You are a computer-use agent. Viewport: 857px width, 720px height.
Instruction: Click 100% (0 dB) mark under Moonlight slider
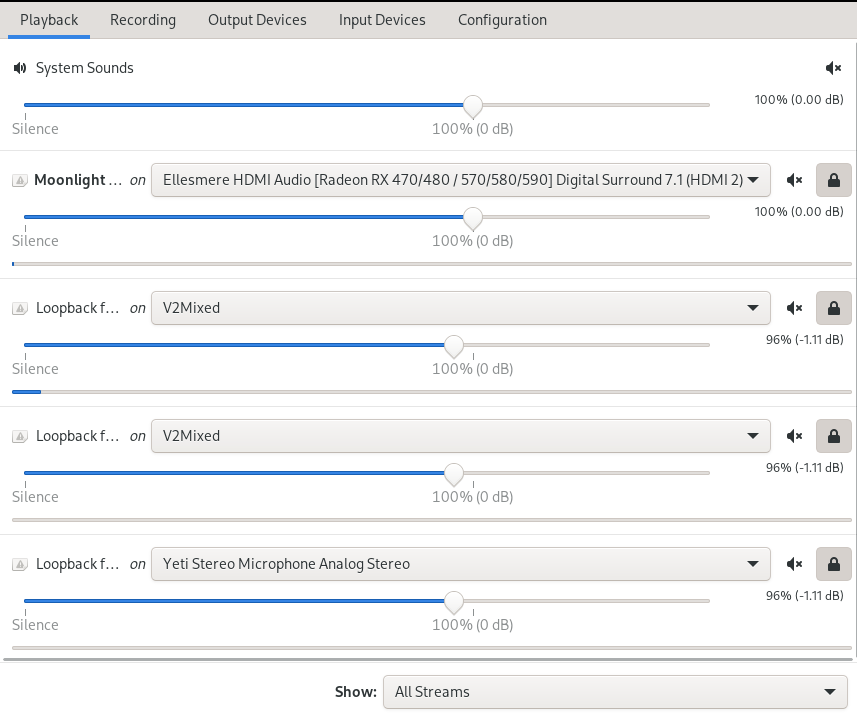473,241
